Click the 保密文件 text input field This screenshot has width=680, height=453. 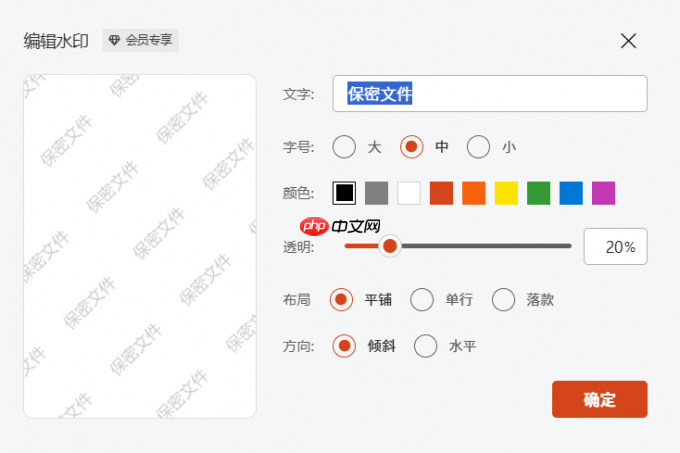click(x=490, y=94)
